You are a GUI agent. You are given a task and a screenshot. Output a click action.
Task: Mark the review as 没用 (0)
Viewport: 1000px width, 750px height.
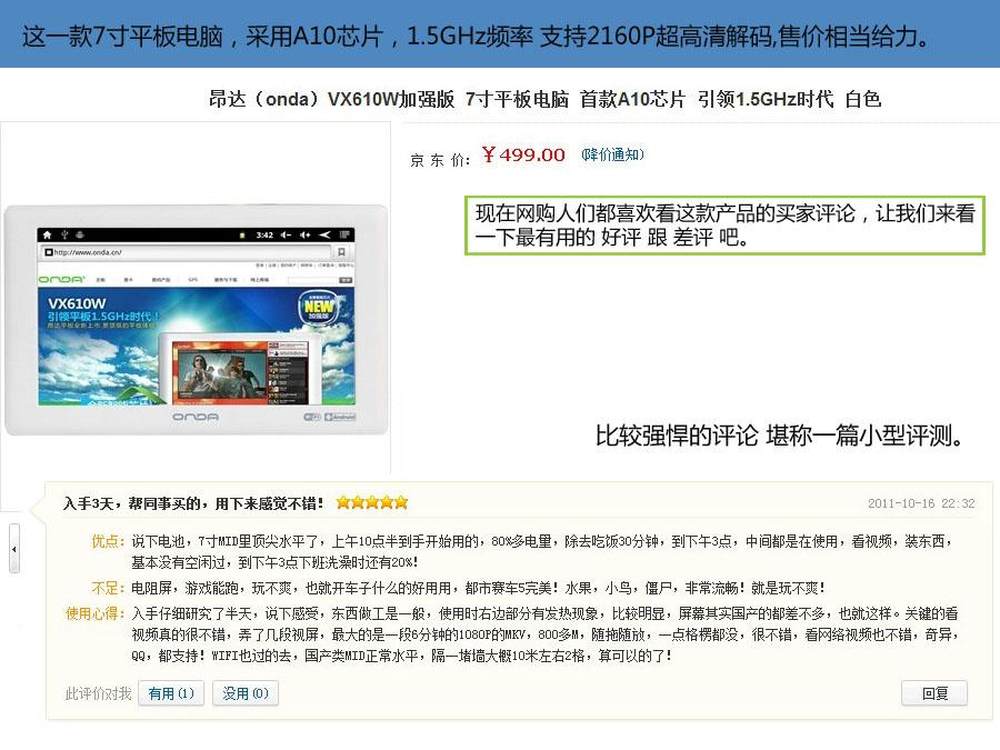[246, 693]
